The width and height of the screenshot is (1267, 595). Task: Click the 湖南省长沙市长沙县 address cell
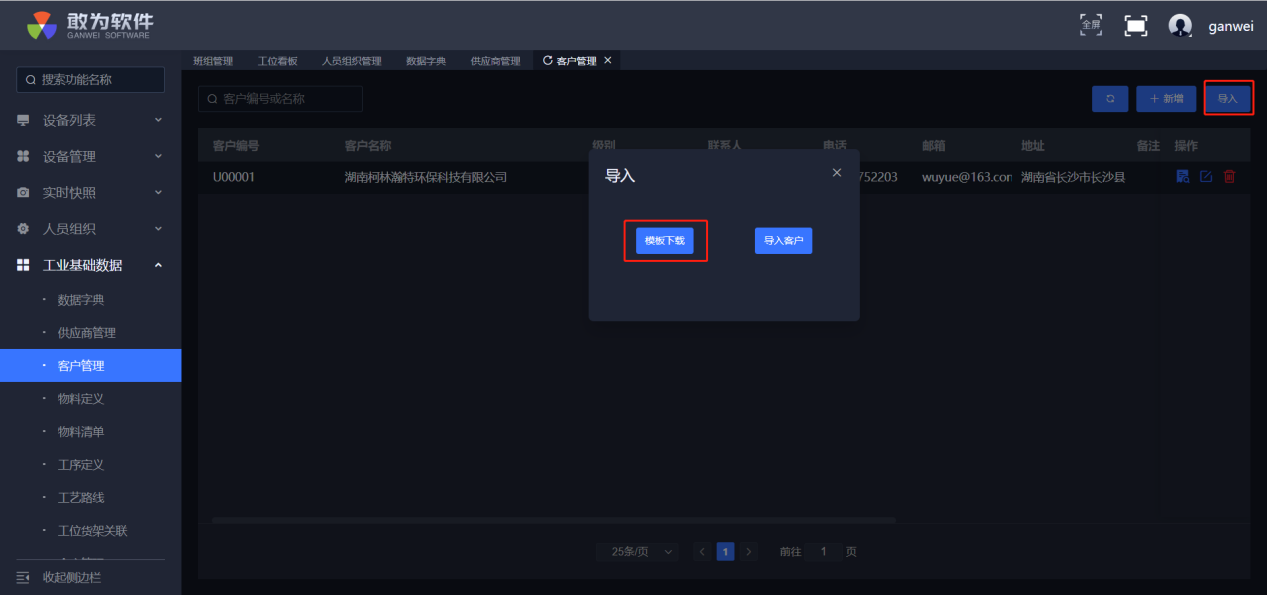[x=1073, y=177]
